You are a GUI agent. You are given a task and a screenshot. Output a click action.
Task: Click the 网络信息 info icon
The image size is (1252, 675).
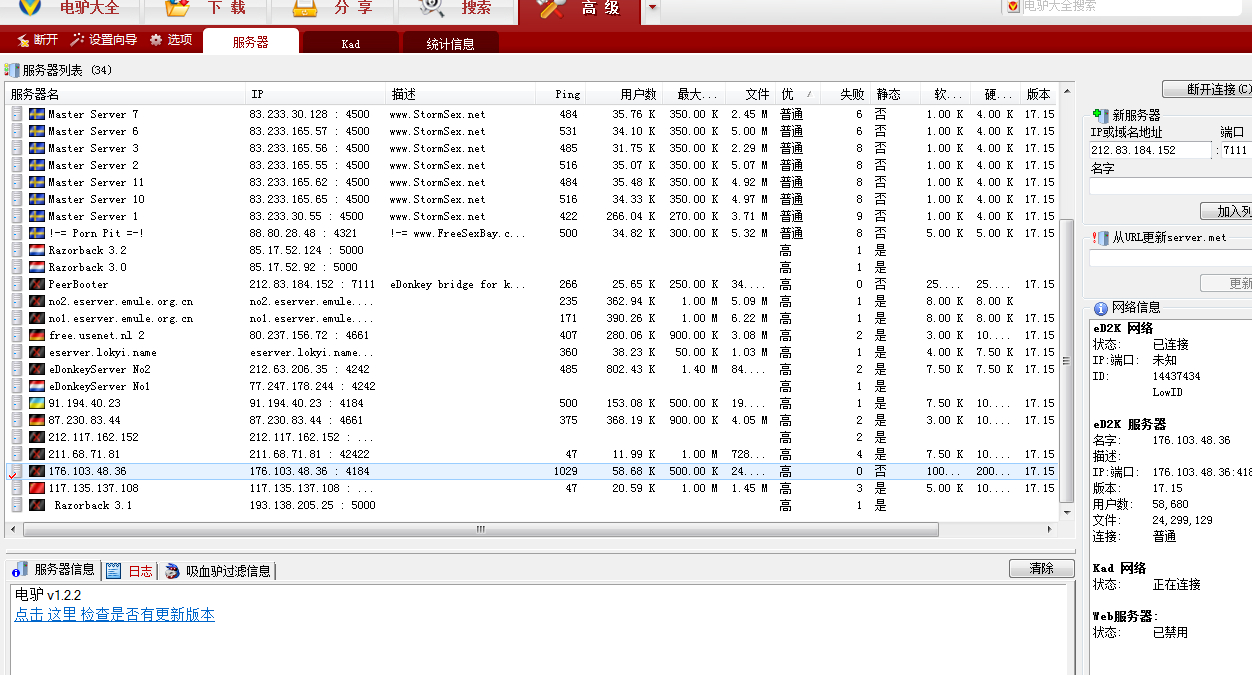[x=1101, y=308]
